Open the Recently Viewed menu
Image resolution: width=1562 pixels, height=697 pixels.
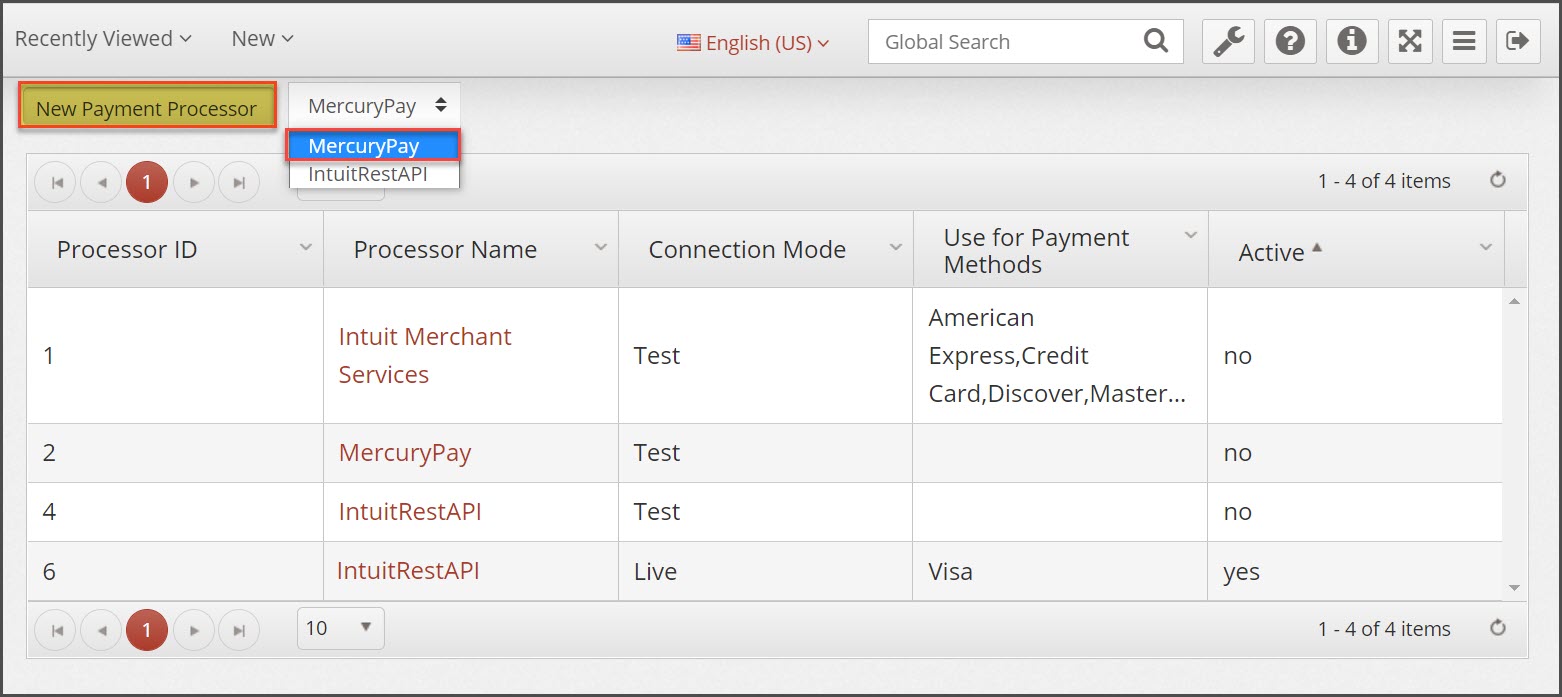point(103,39)
